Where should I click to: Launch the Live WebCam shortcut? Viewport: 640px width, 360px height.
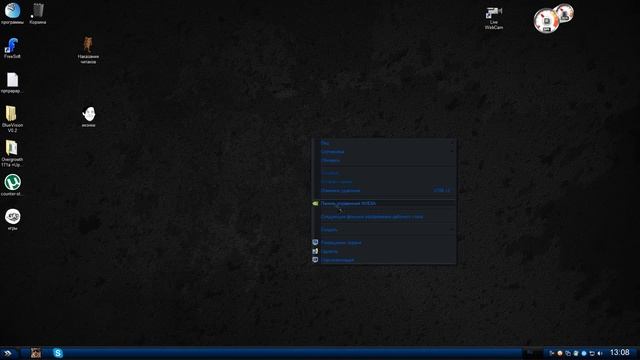pyautogui.click(x=494, y=18)
